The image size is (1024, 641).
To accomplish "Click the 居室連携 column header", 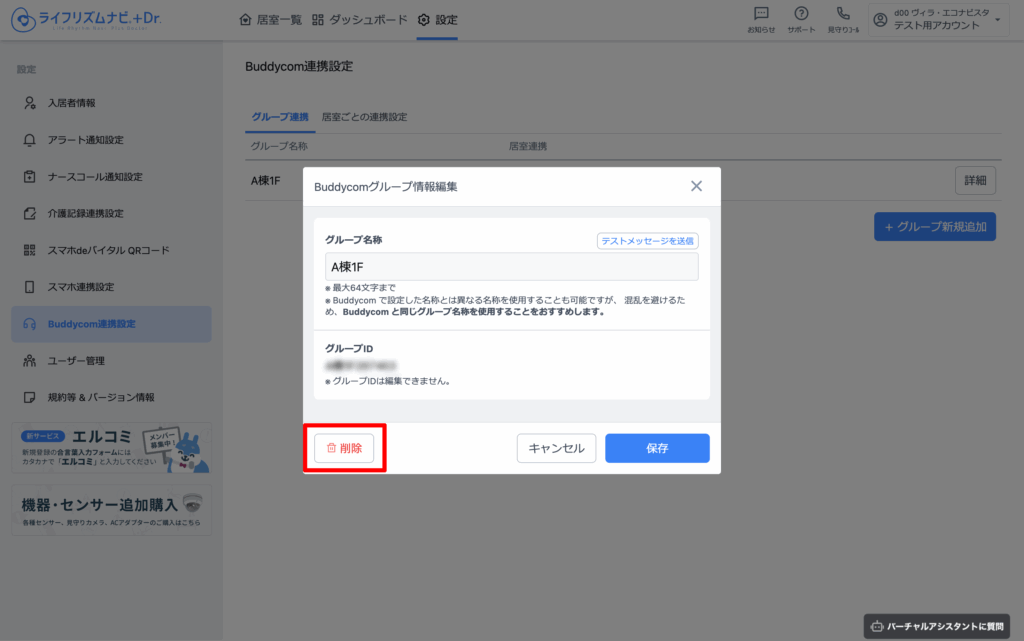I will point(528,146).
